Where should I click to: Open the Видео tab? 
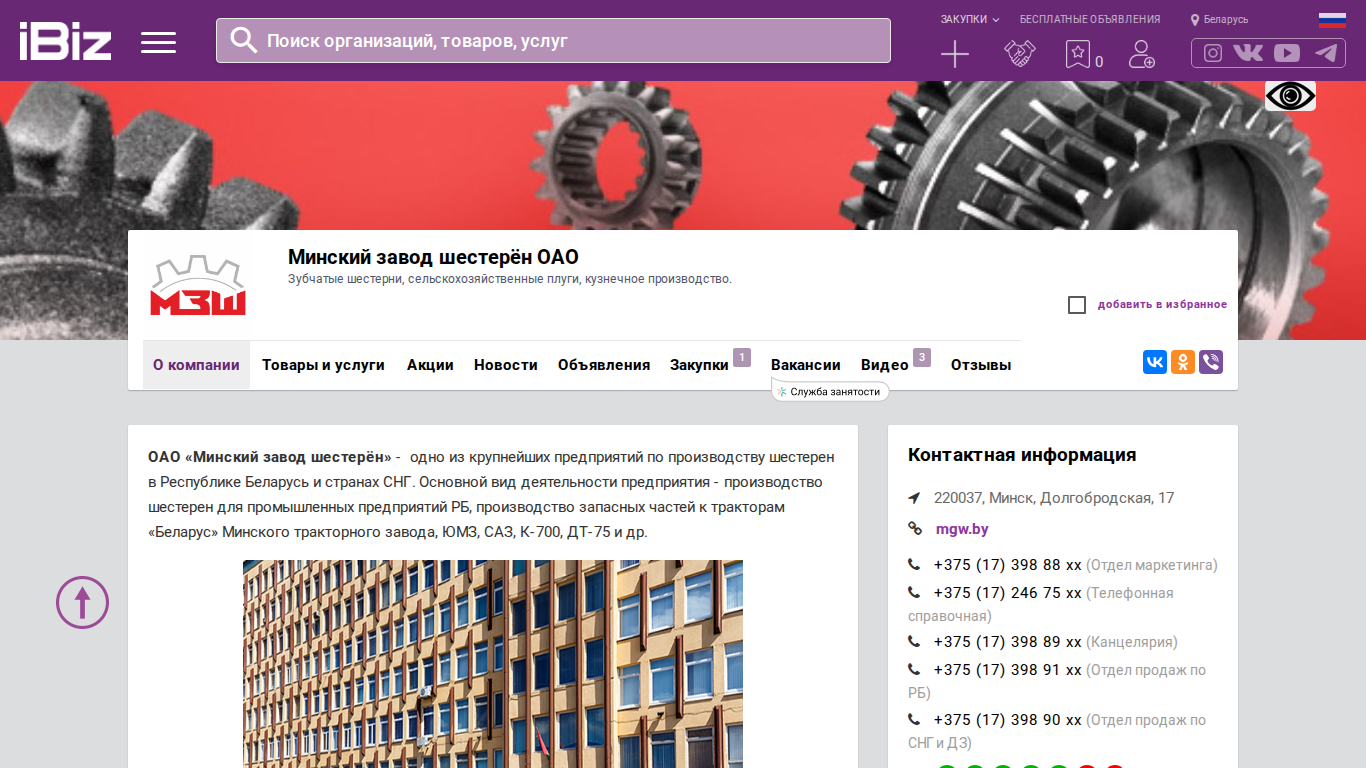(x=885, y=365)
